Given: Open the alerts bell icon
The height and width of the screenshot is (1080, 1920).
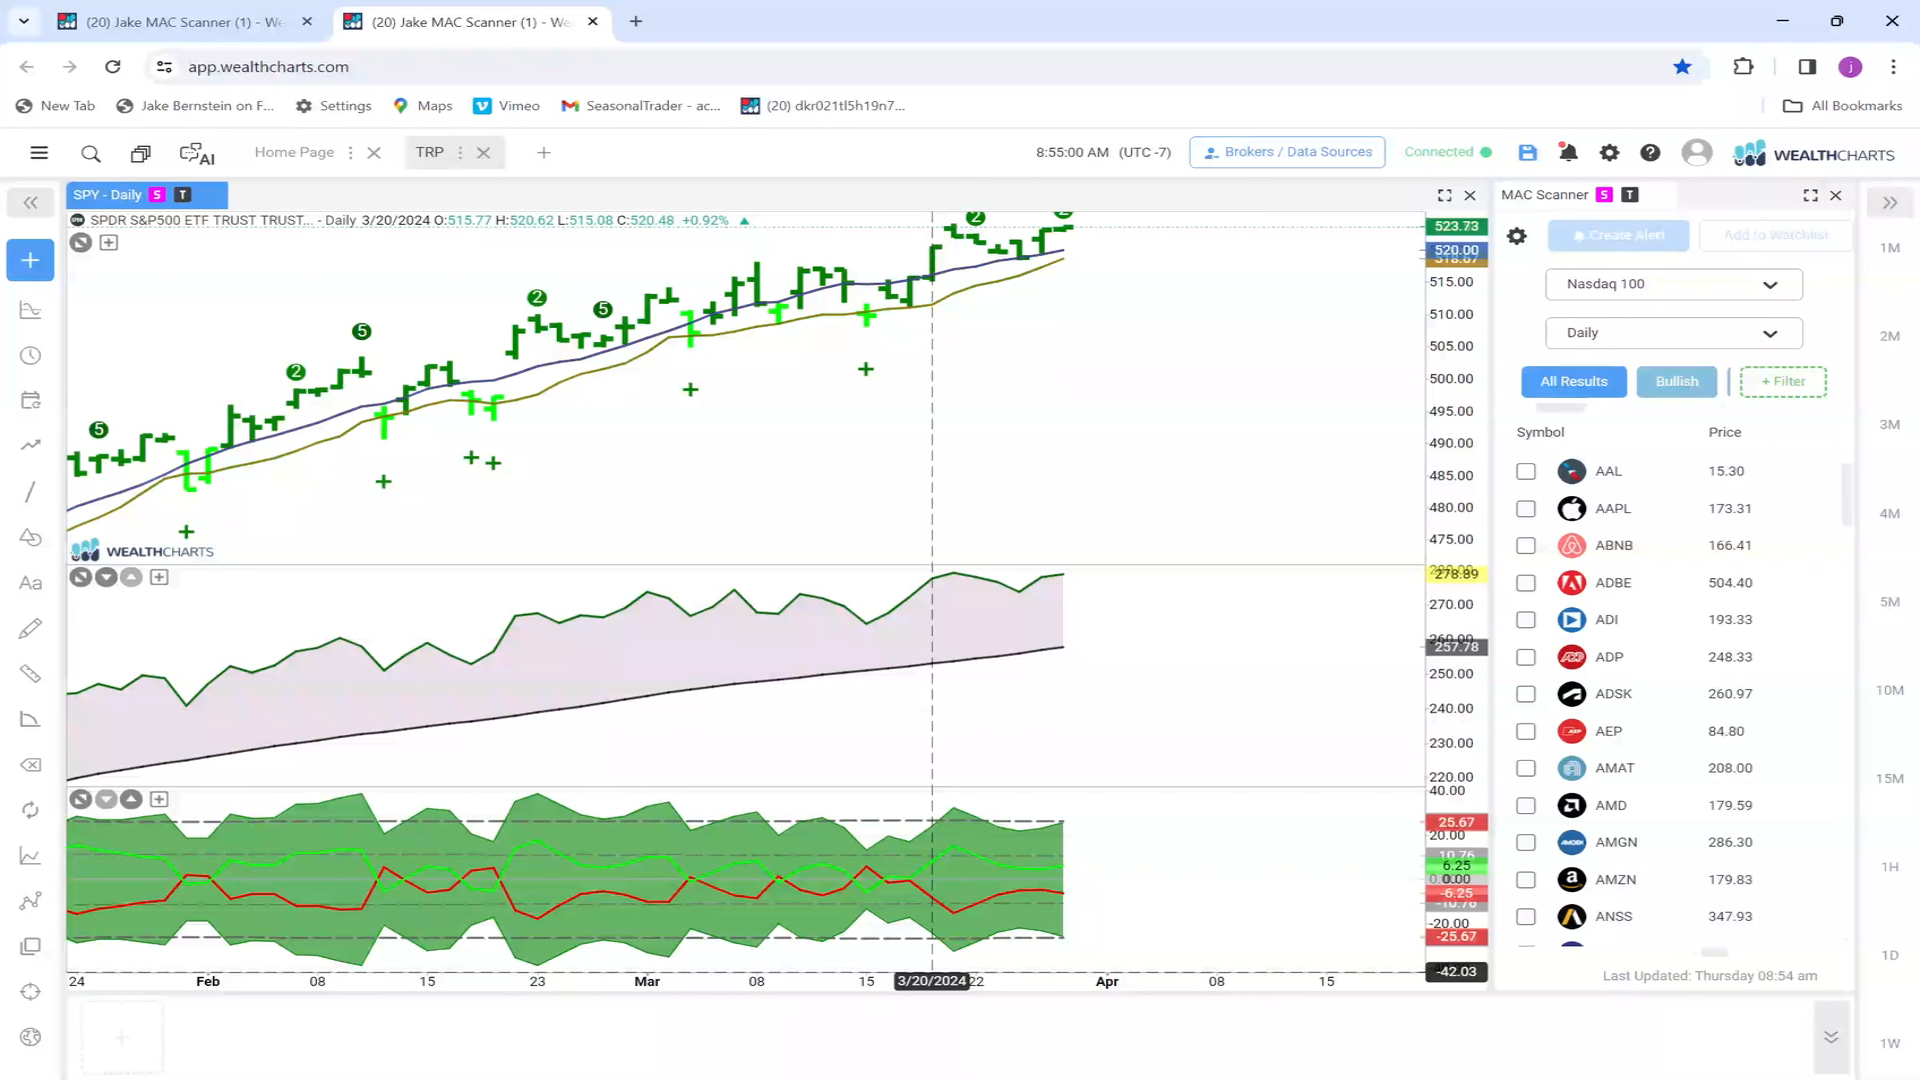Looking at the screenshot, I should [x=1568, y=153].
